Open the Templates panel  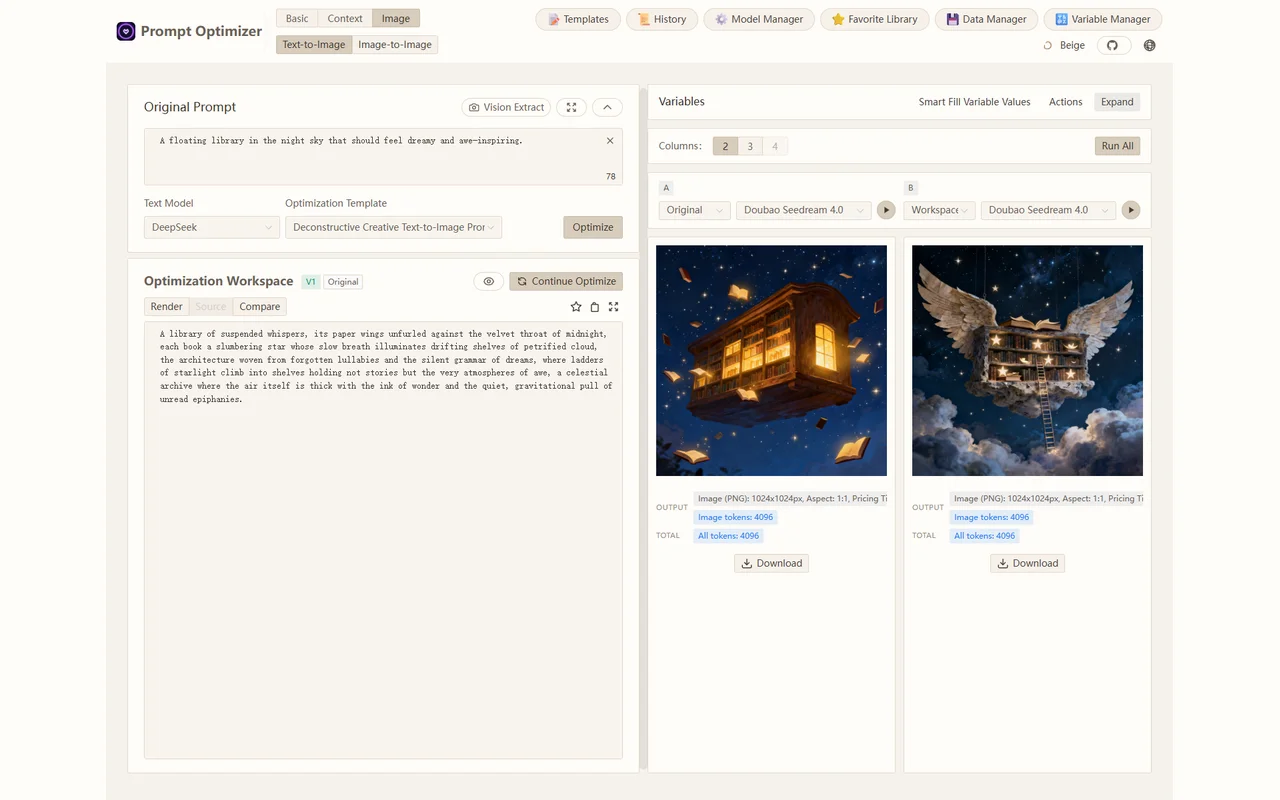point(578,19)
